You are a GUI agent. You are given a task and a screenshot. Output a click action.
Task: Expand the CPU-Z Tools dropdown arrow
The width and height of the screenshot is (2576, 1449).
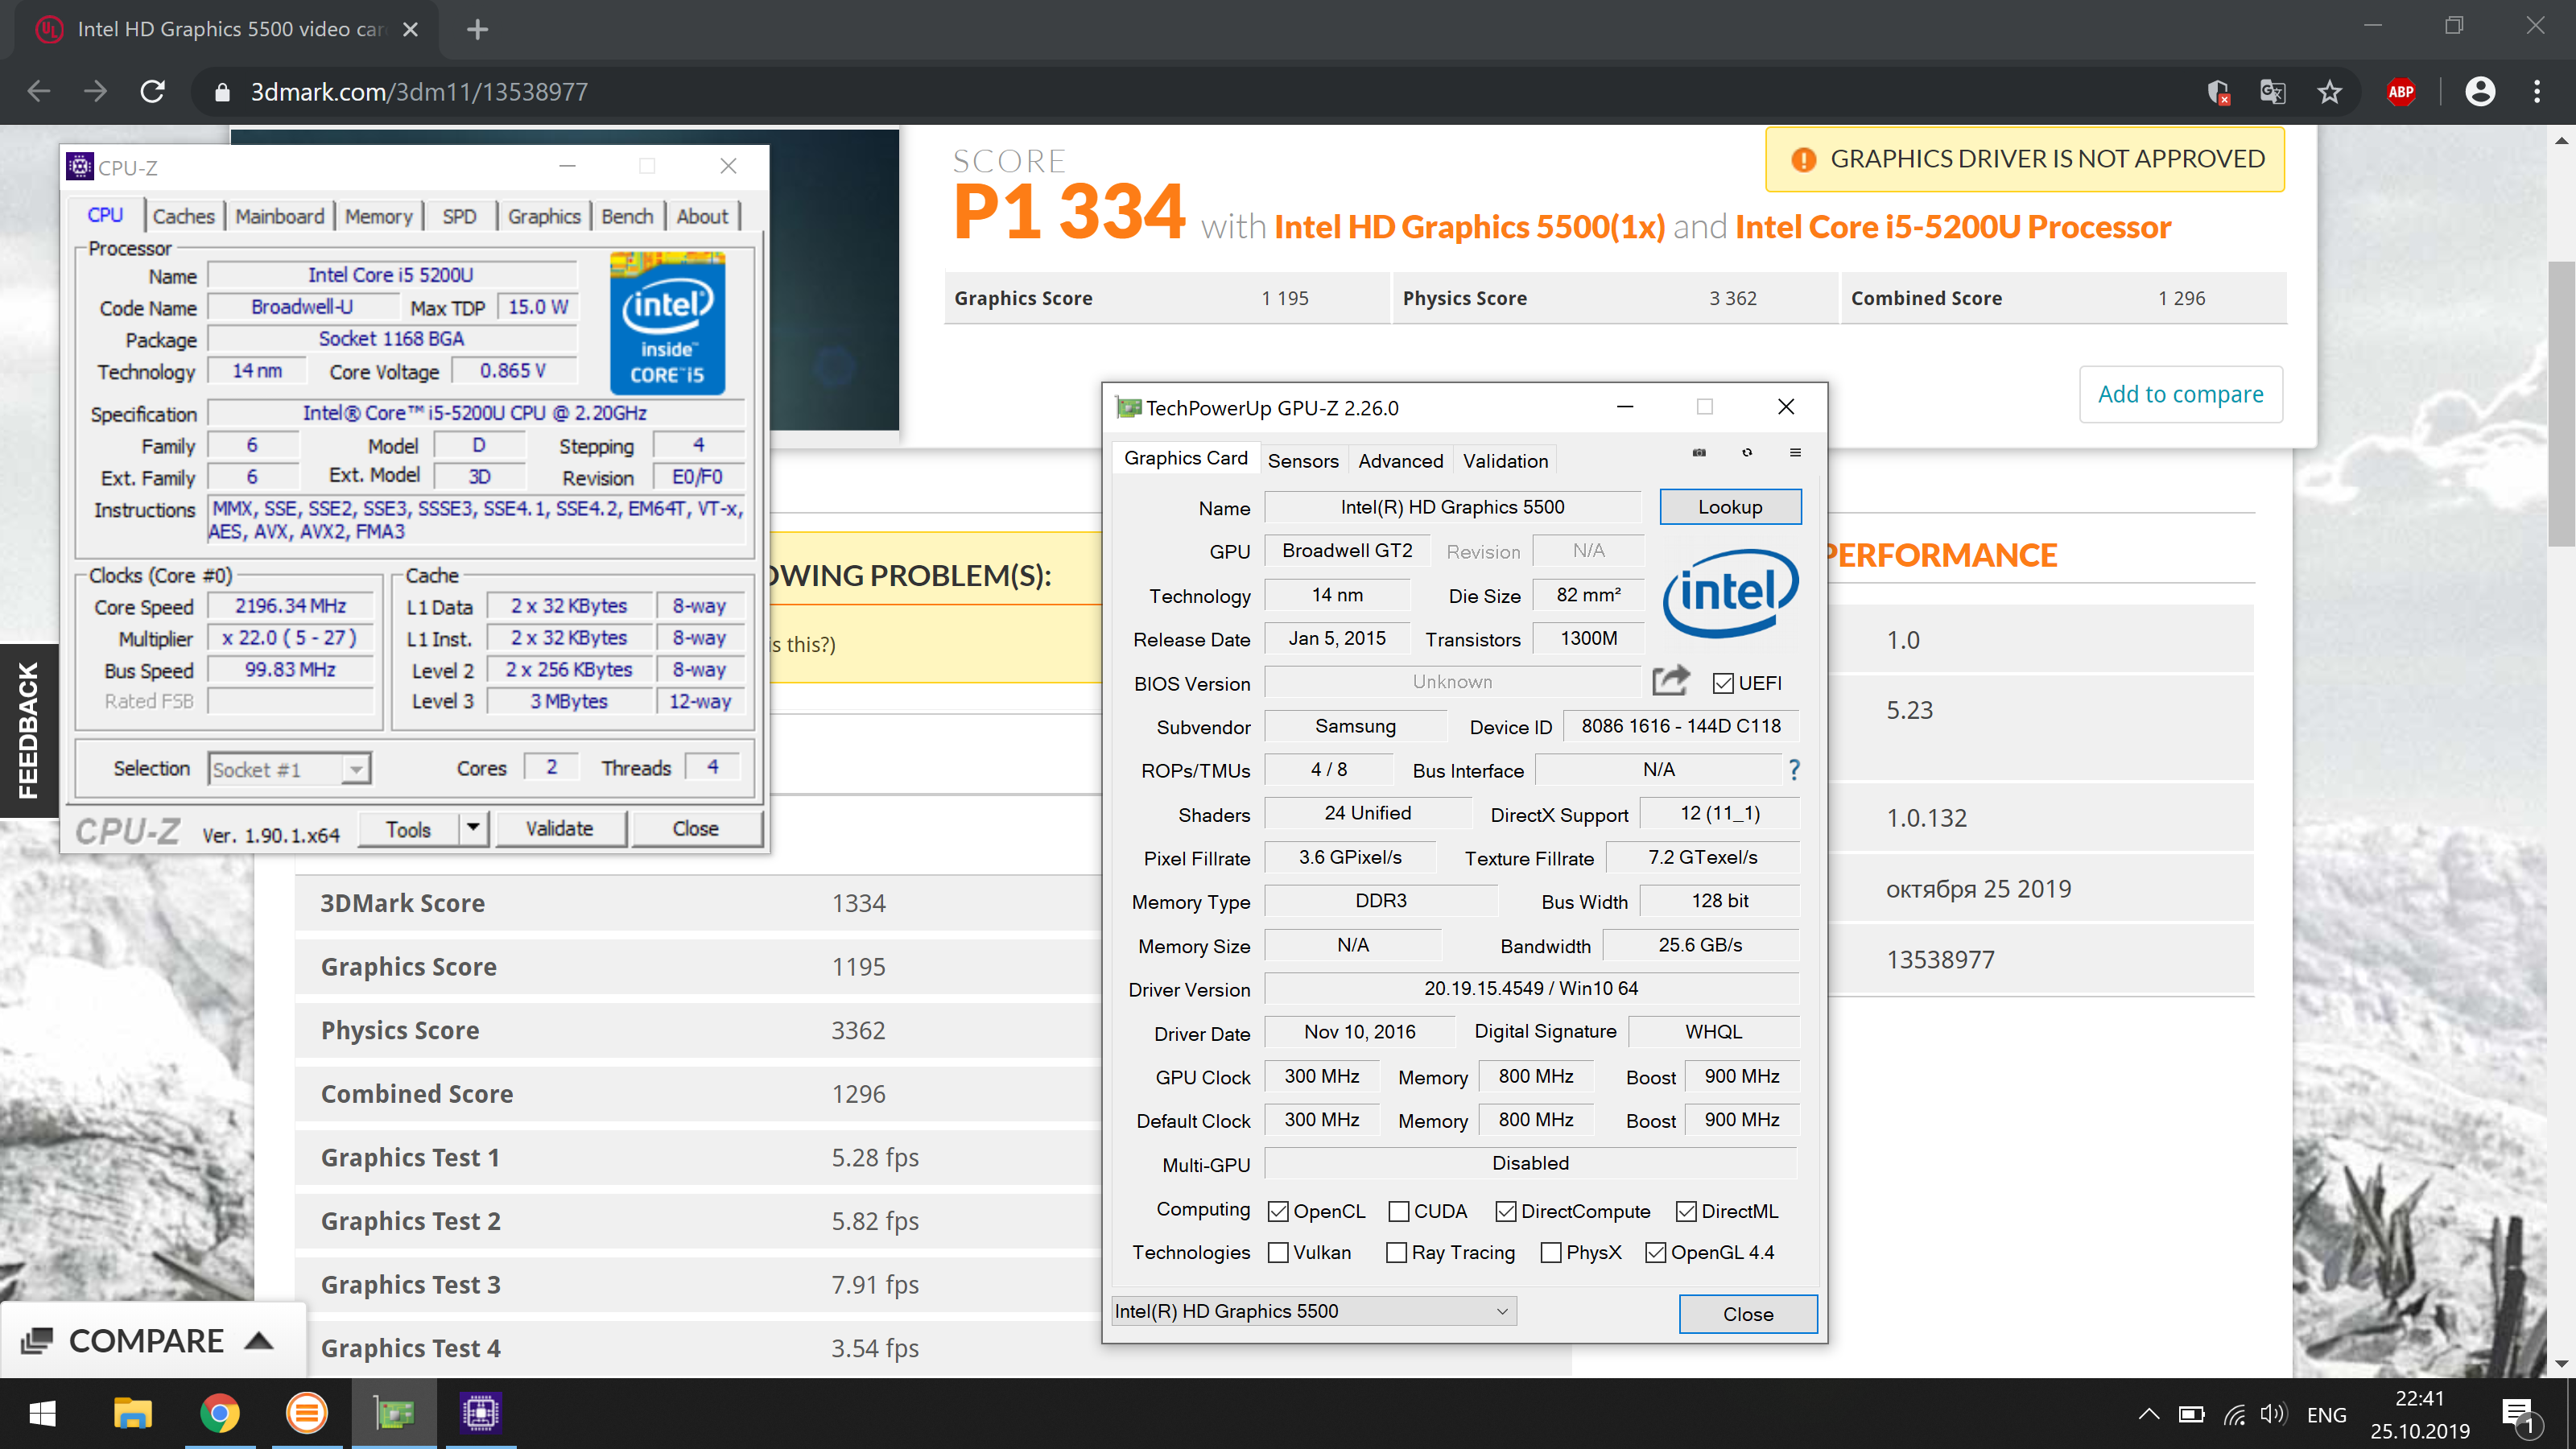(x=473, y=828)
